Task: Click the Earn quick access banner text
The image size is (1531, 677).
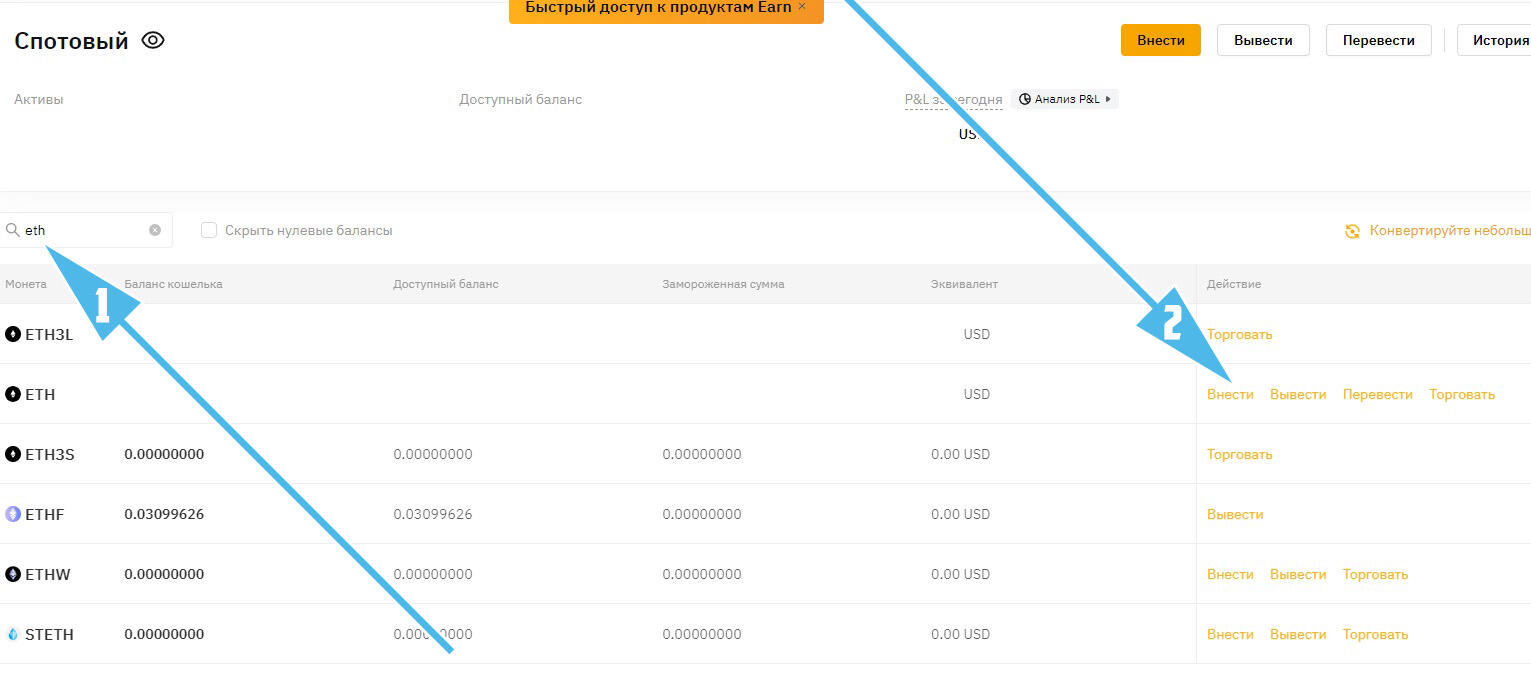Action: tap(658, 7)
